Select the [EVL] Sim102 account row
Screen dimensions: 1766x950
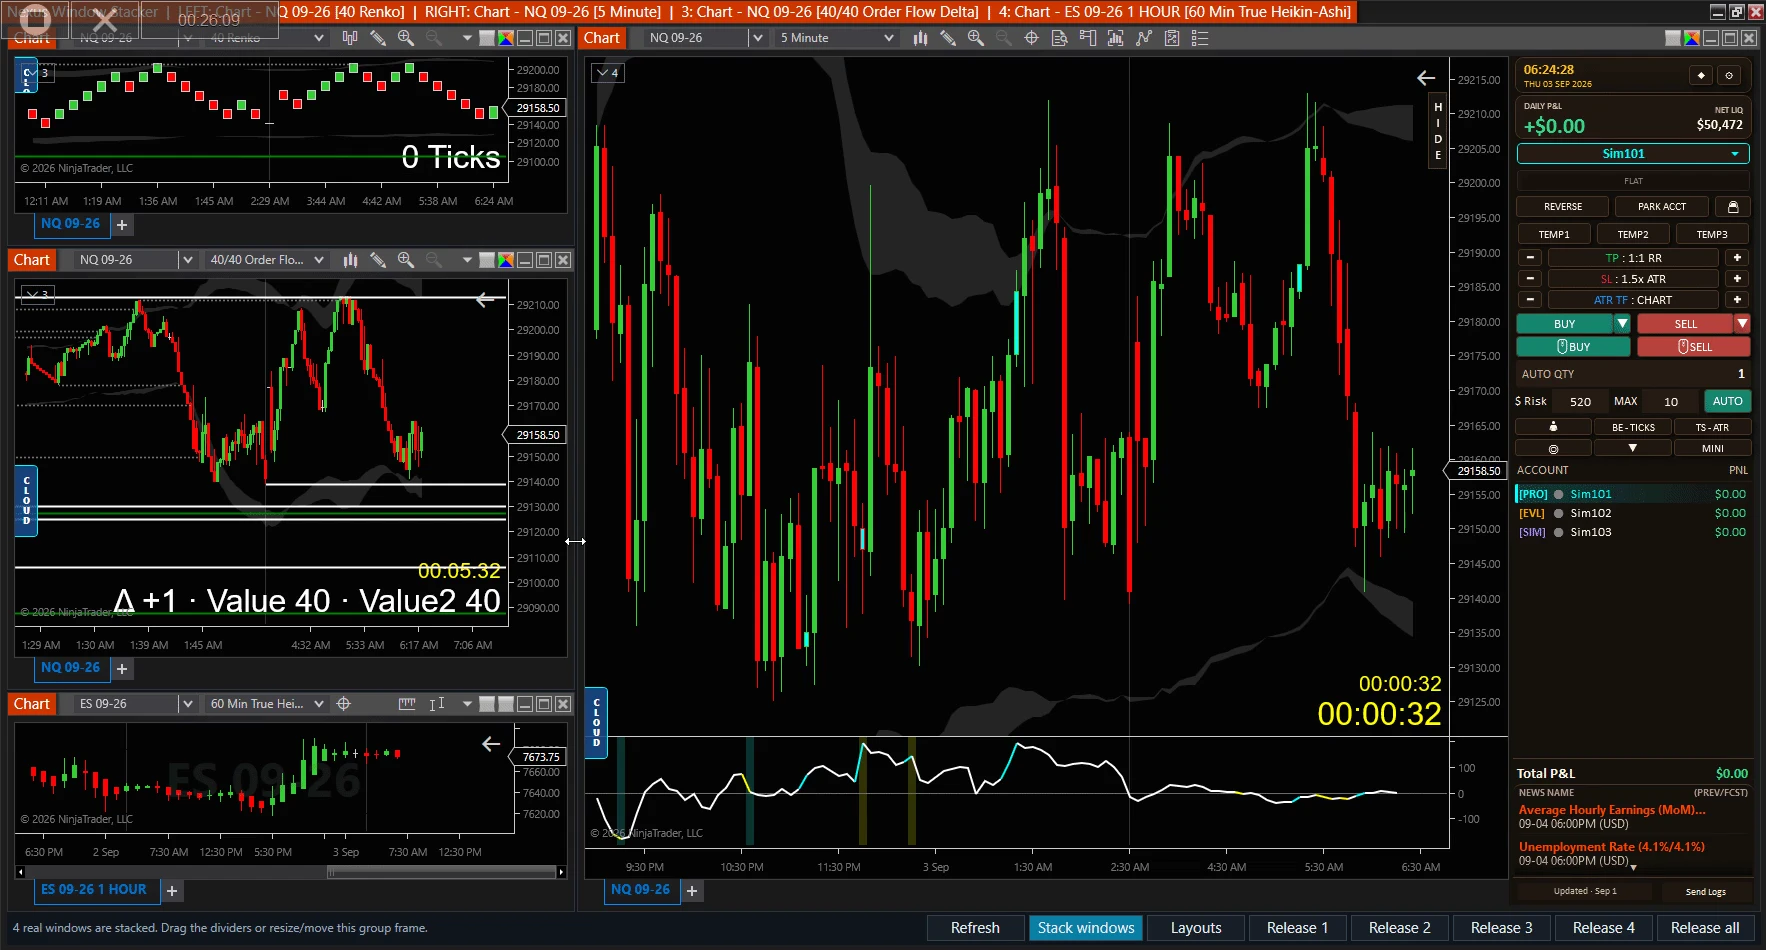1632,513
